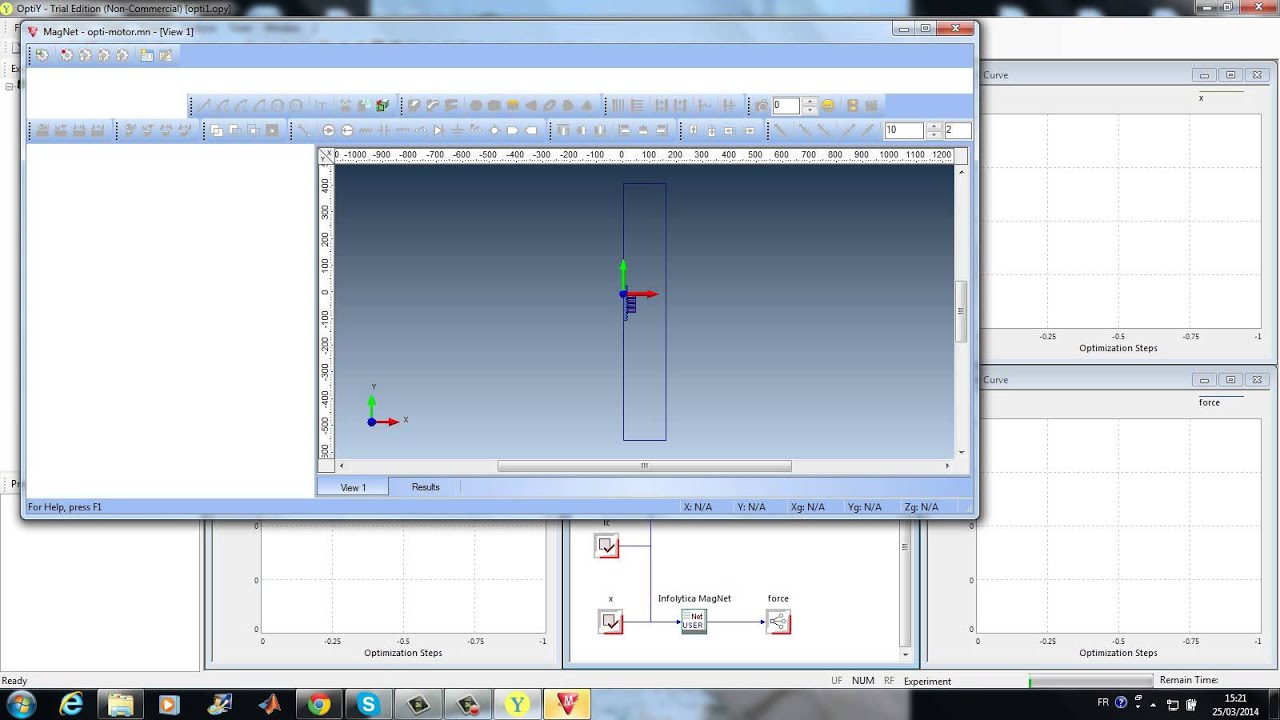Select the line drawing tool in MagNet toolbar
Viewport: 1280px width, 720px height.
(x=204, y=106)
